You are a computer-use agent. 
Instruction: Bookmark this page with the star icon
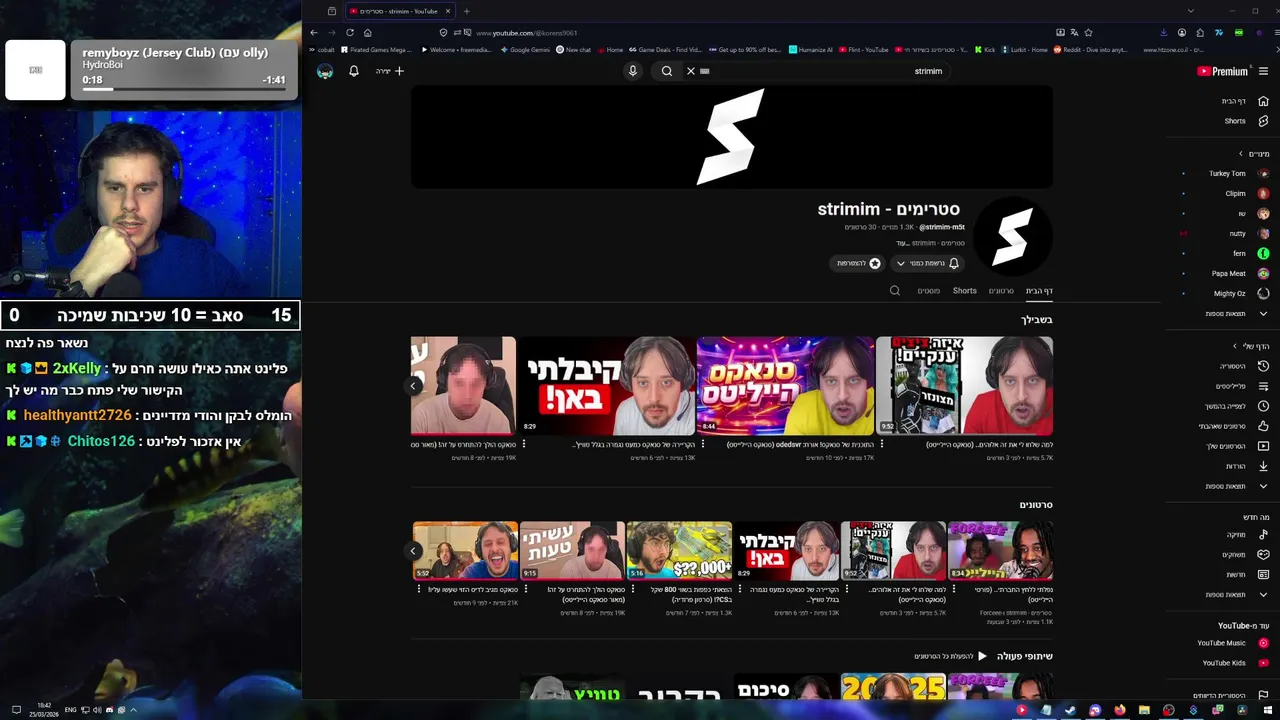coord(1088,33)
